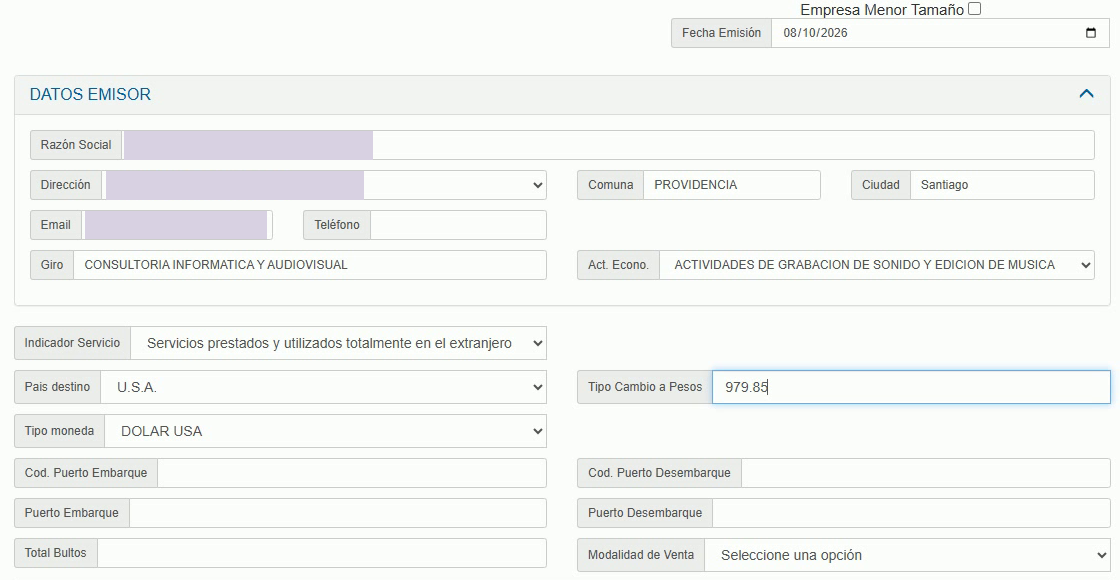Click the Teléfono input field
This screenshot has width=1120, height=580.
coord(458,225)
